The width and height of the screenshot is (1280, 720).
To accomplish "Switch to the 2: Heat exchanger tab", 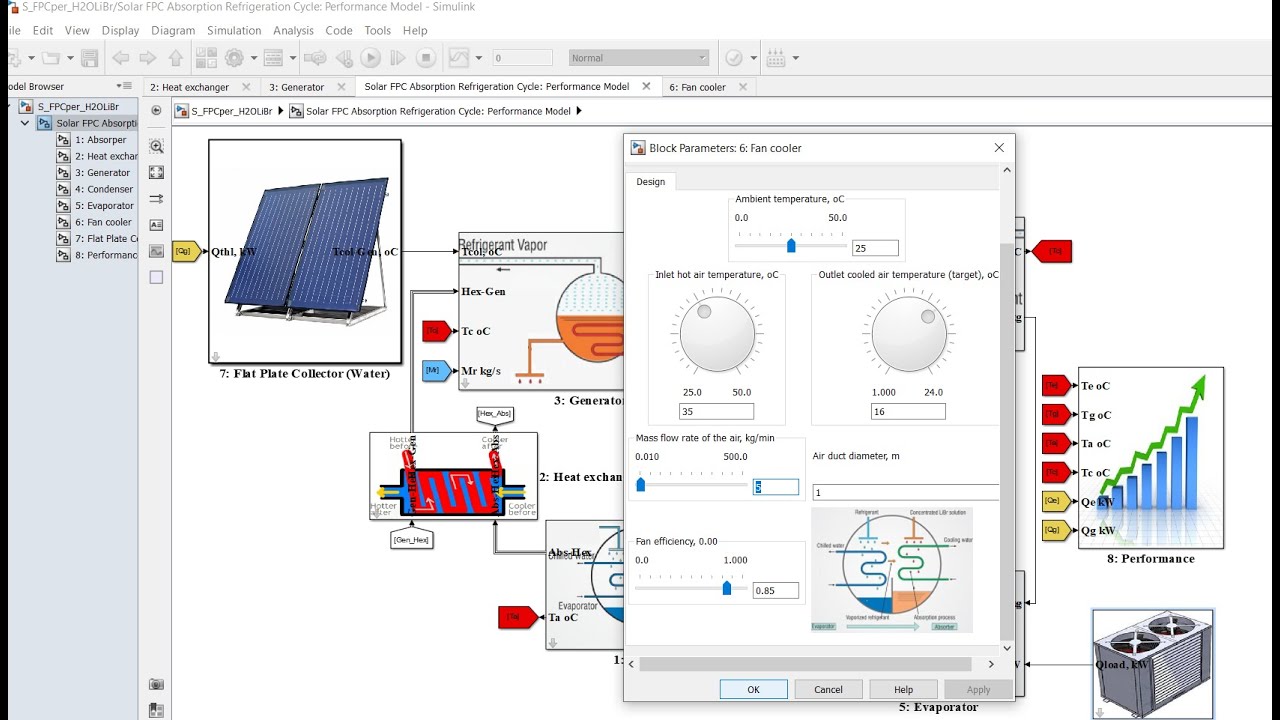I will pos(190,87).
